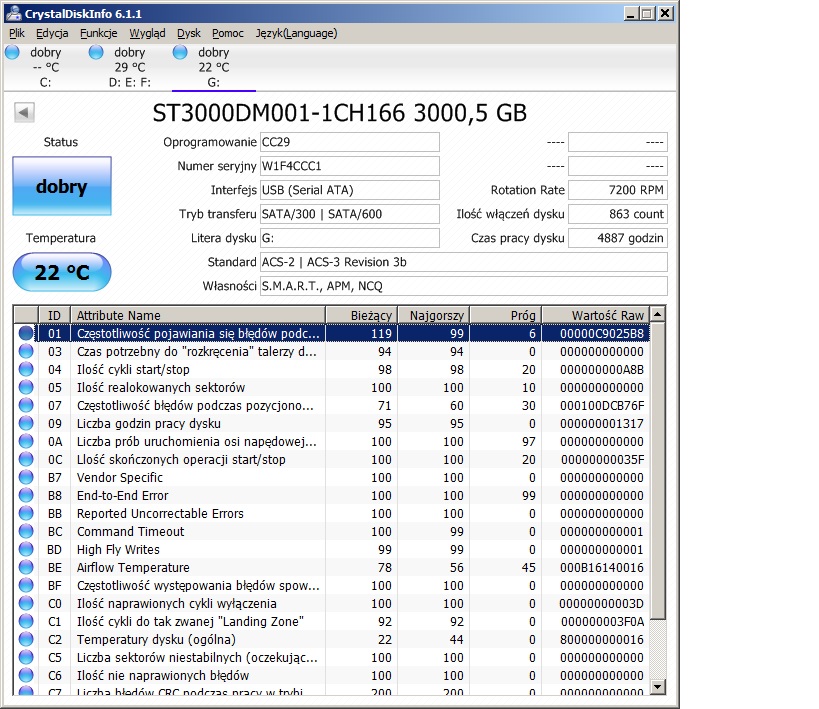Click status orb for attribute 0A row

[26, 441]
